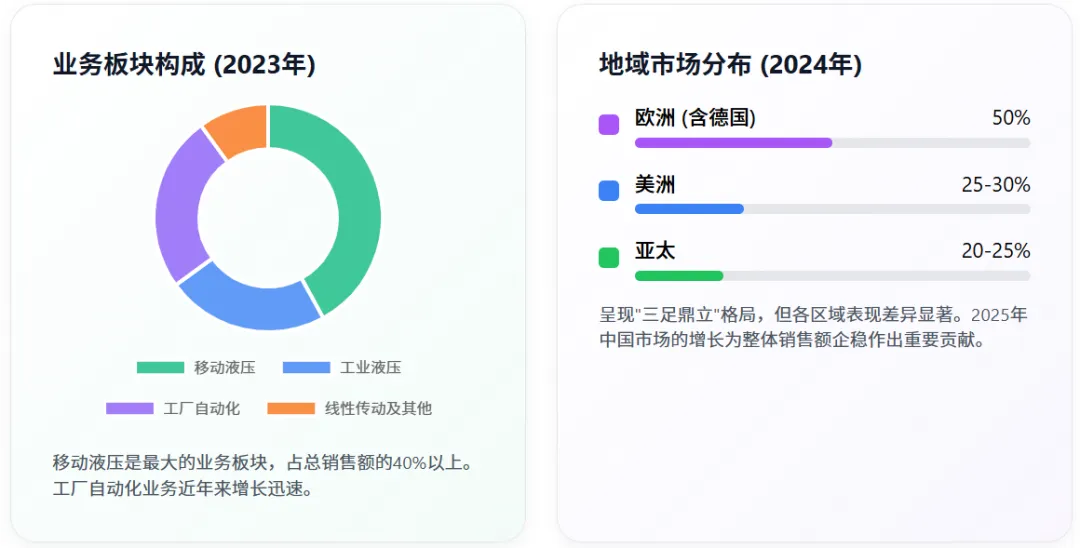Click the 亚太 green progress bar
Viewport: 1080px width, 548px height.
pos(679,275)
